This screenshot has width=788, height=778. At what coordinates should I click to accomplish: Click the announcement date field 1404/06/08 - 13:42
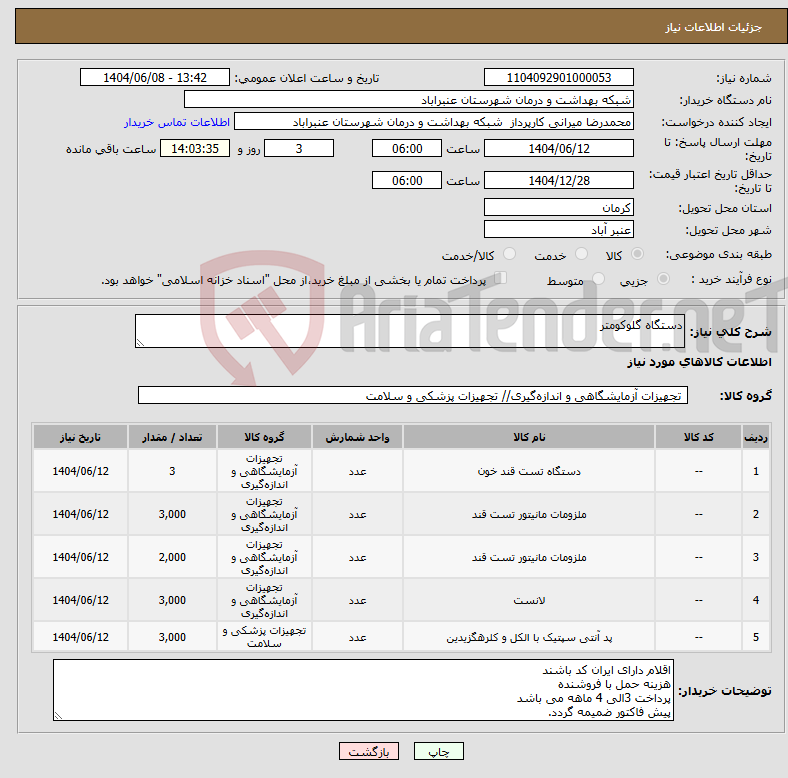coord(155,77)
